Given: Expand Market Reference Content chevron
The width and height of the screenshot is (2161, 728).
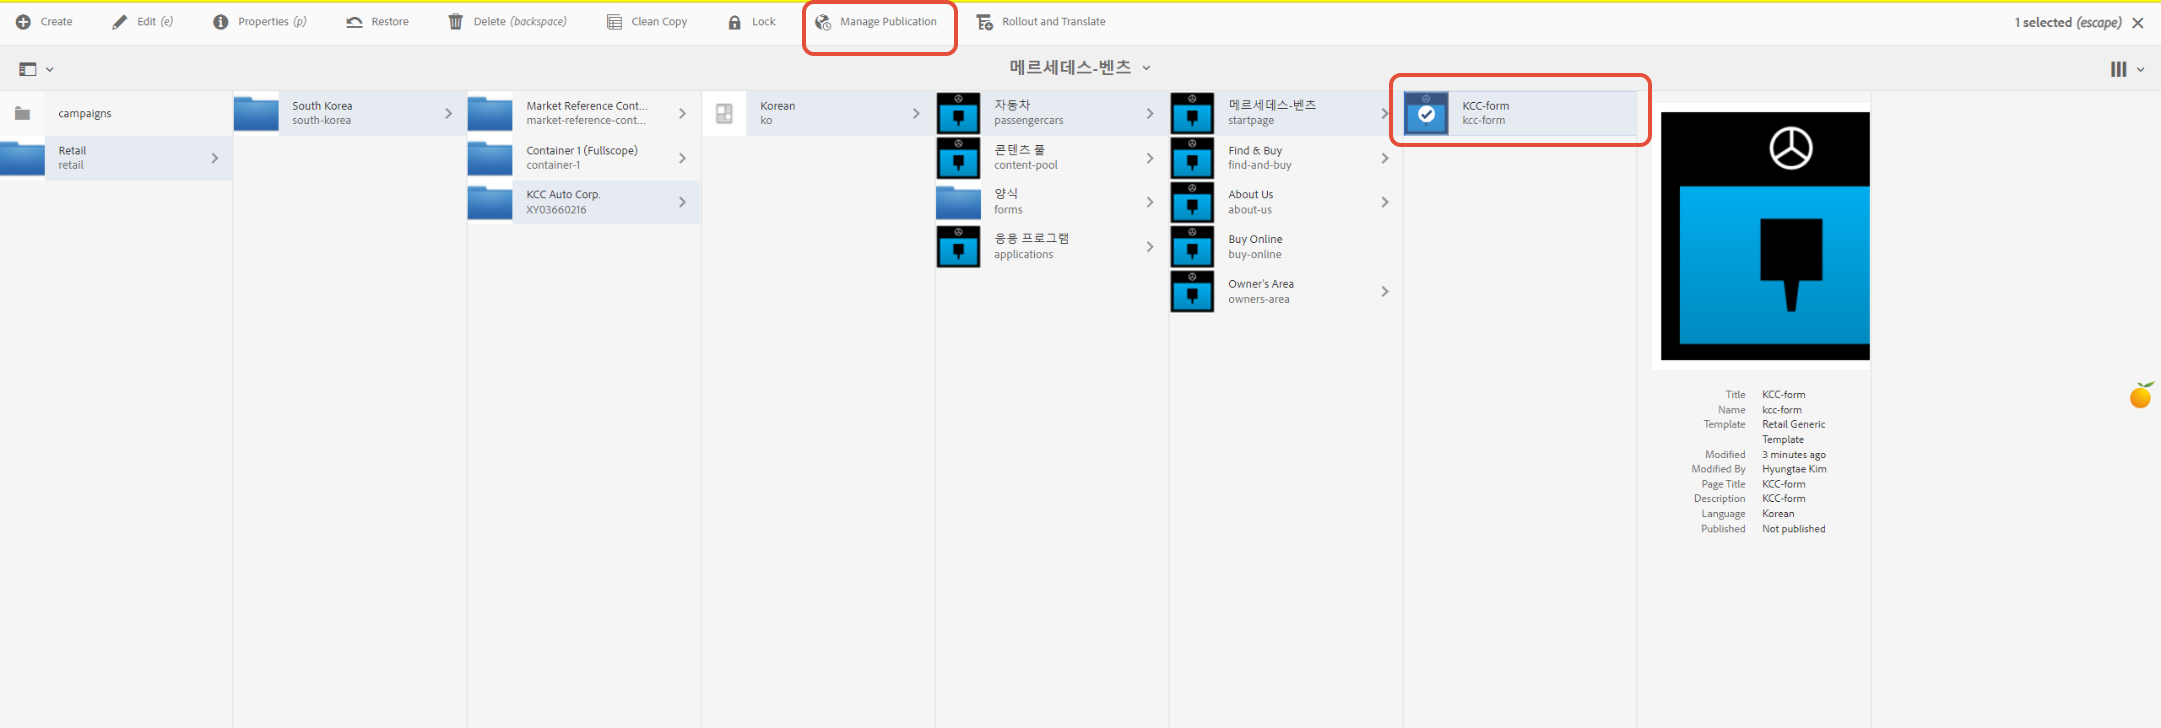Looking at the screenshot, I should (x=683, y=113).
